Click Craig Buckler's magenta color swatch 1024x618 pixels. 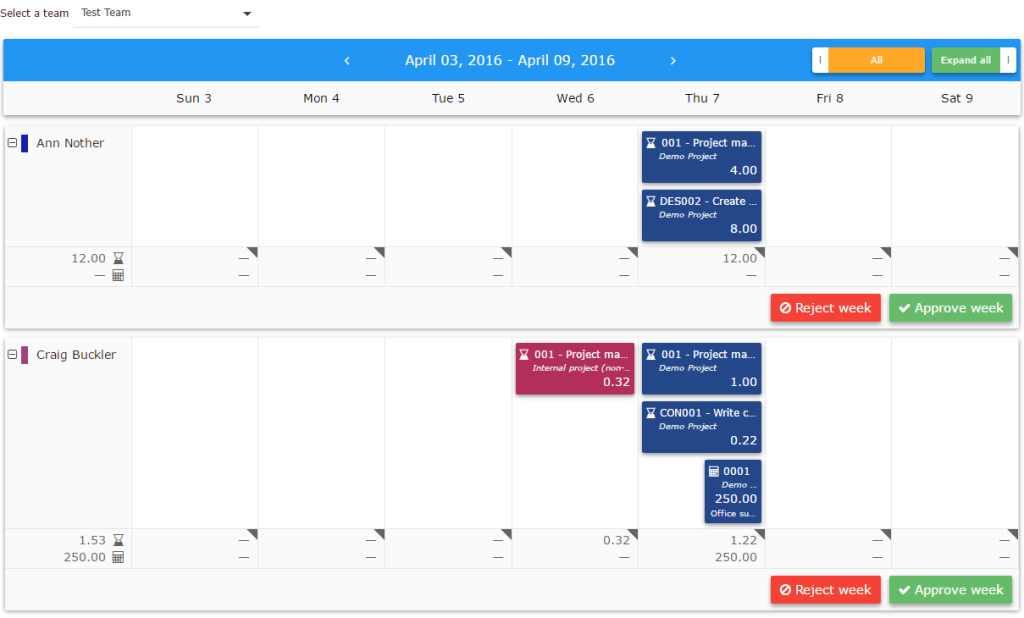click(25, 355)
